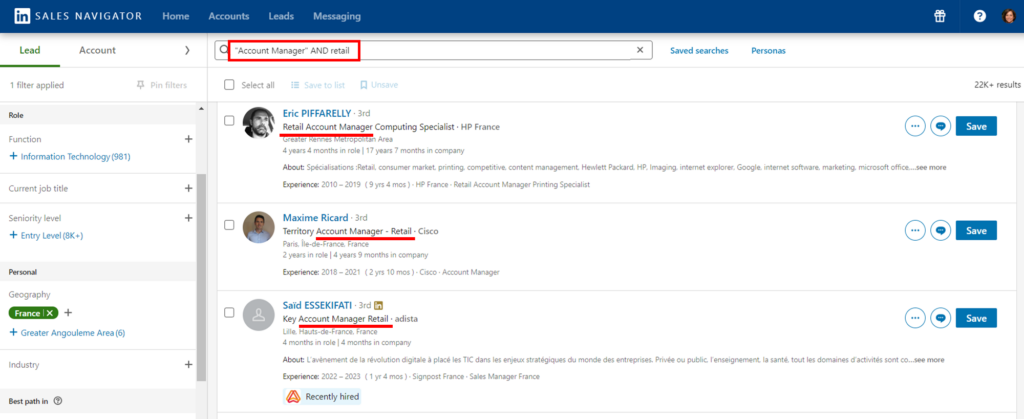This screenshot has width=1024, height=419.
Task: Remove the France geography filter tag
Action: coord(50,313)
